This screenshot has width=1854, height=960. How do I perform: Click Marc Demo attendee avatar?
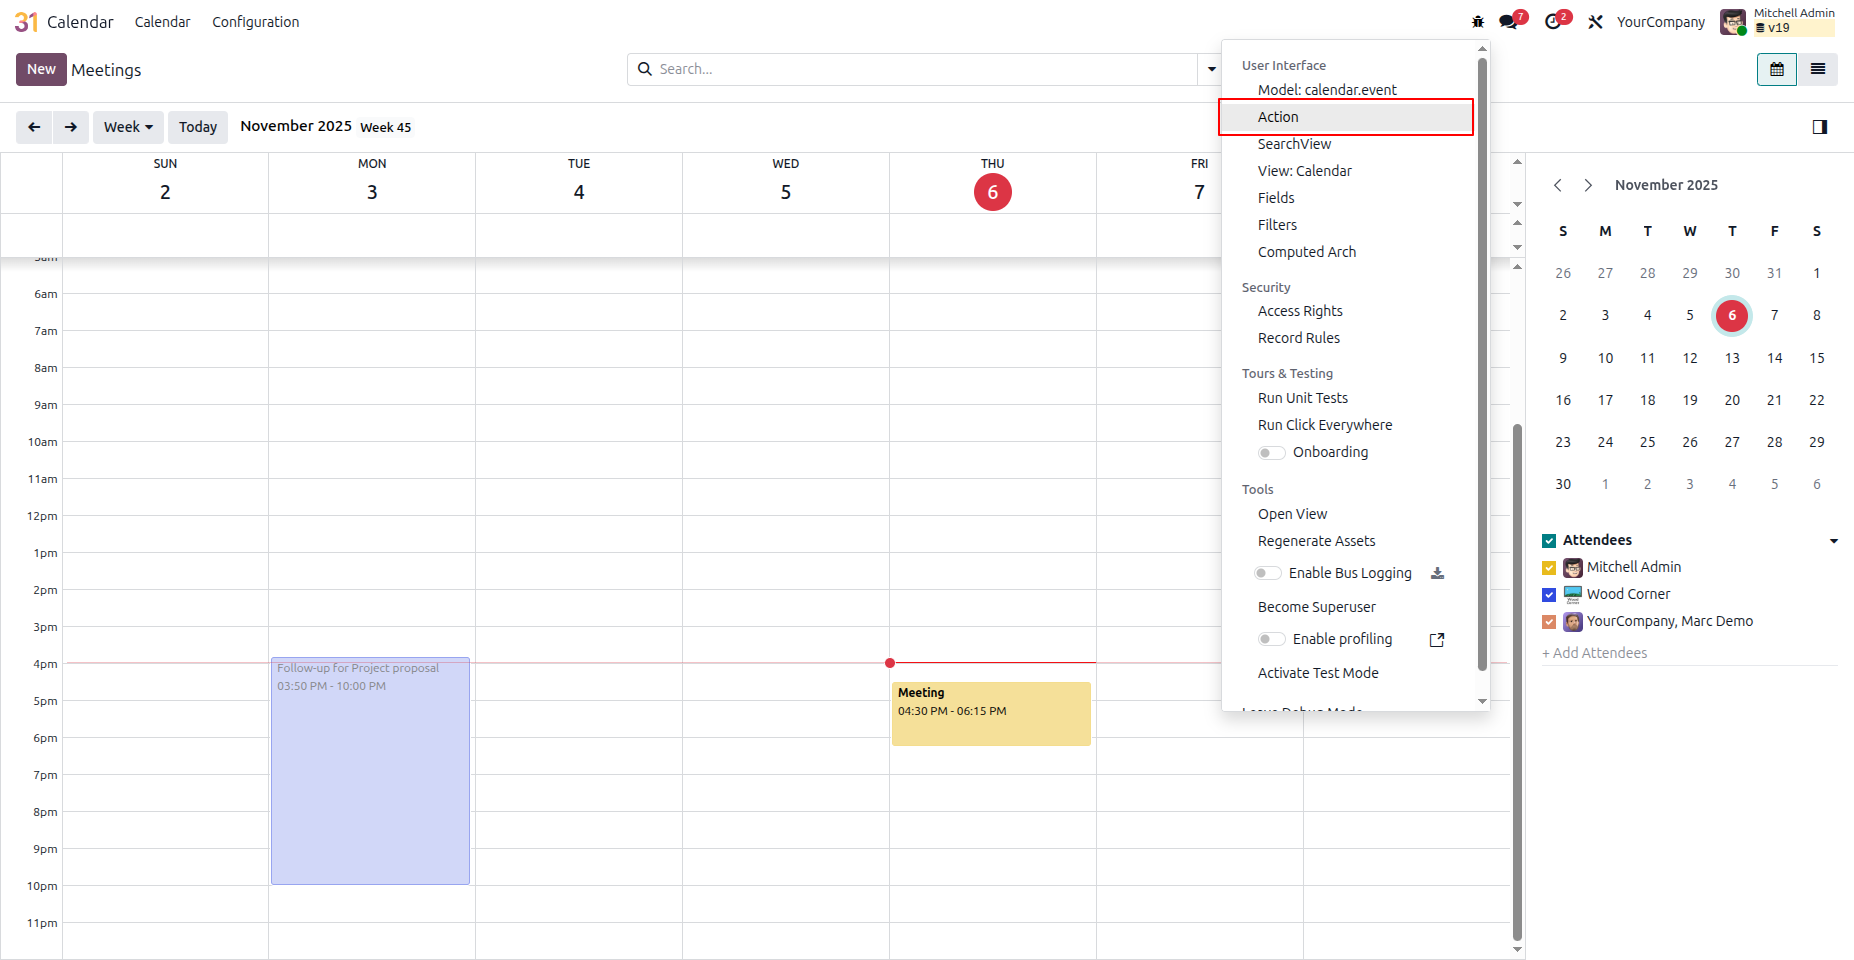(x=1573, y=622)
